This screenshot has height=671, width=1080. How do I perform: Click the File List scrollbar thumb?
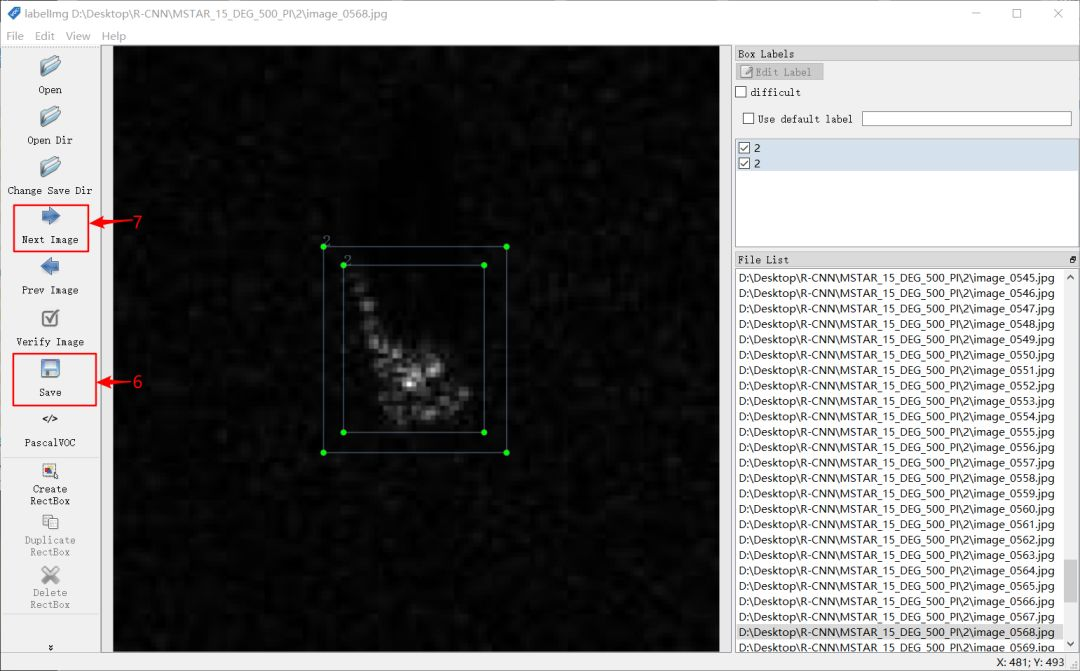[1070, 581]
